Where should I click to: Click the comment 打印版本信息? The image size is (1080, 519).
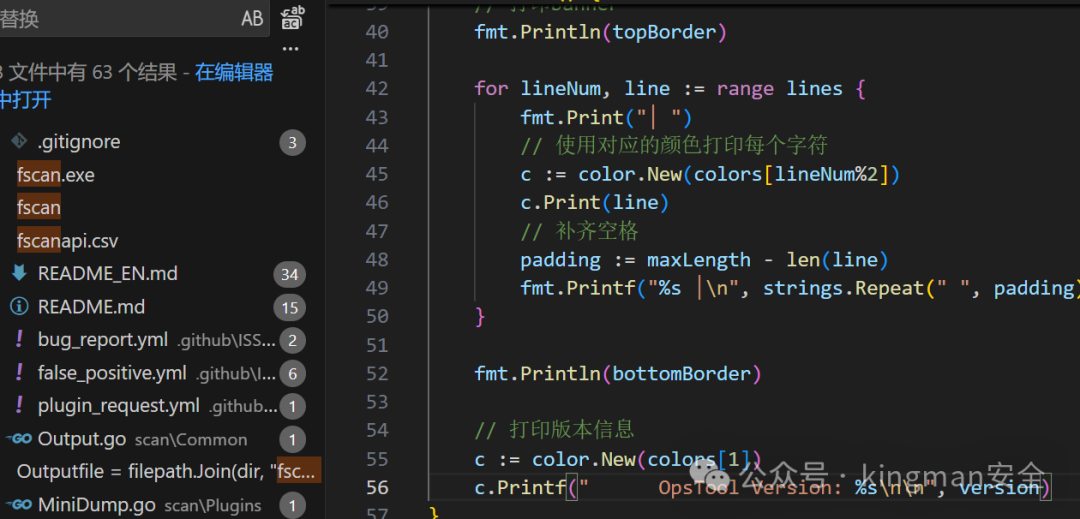point(554,430)
